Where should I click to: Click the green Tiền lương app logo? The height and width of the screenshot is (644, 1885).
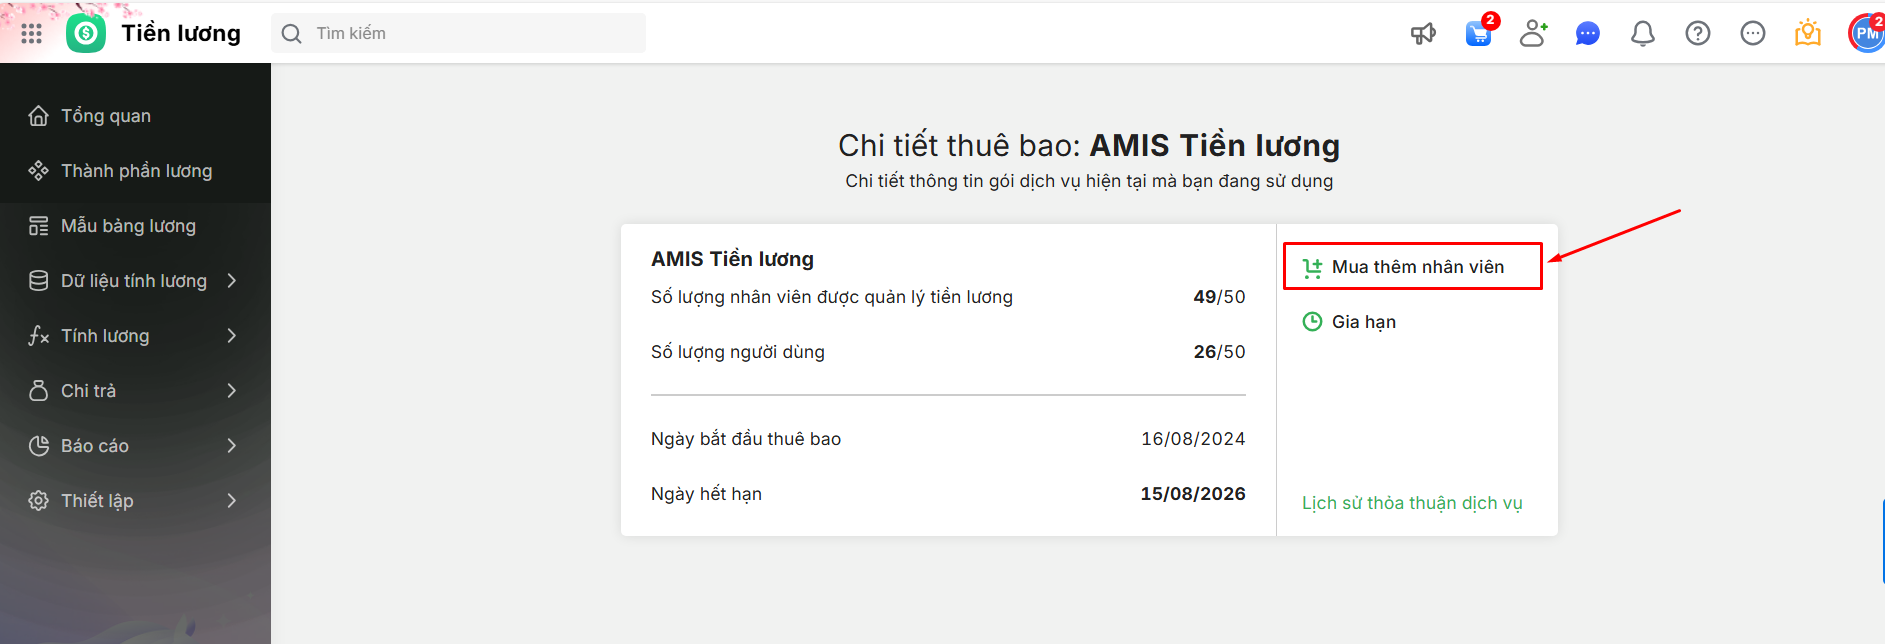(x=86, y=33)
